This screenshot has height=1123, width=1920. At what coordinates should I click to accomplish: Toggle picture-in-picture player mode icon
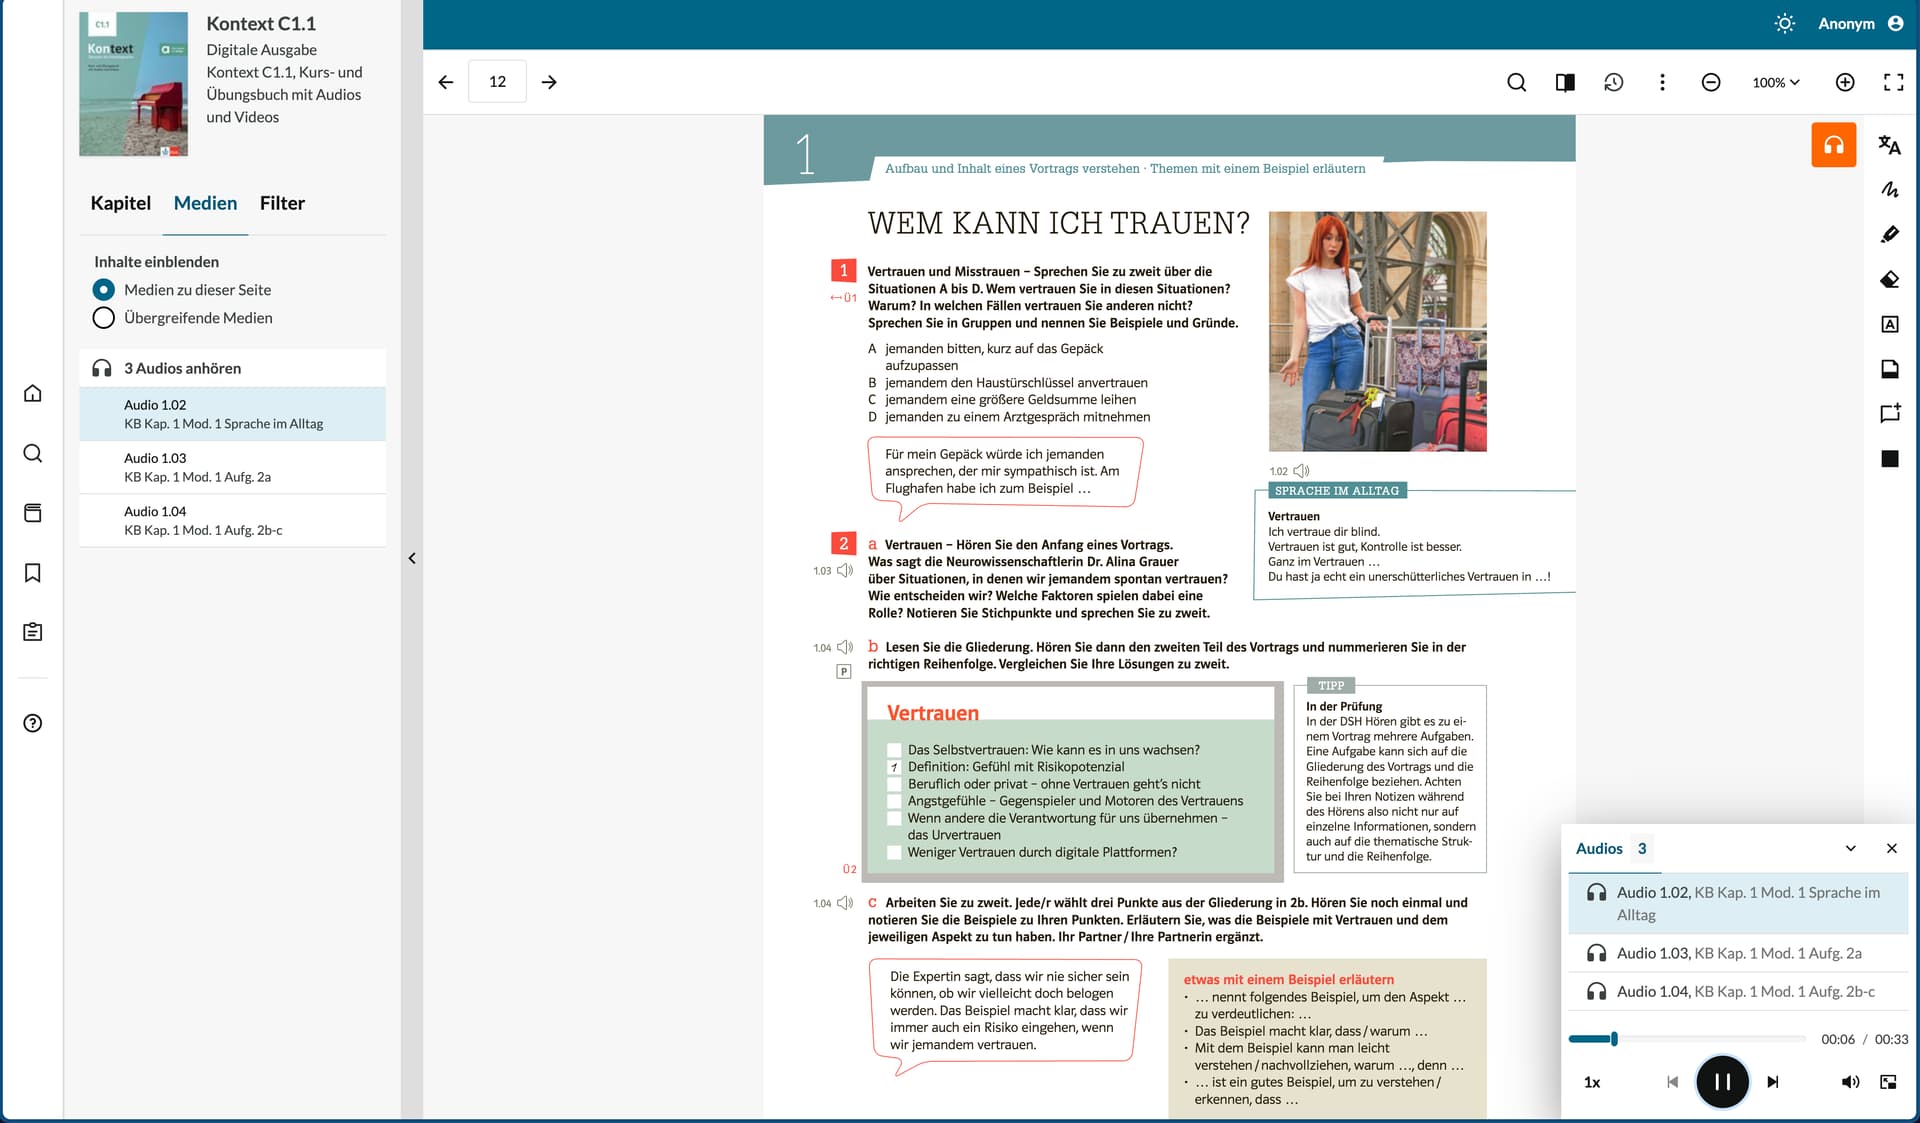pyautogui.click(x=1888, y=1082)
